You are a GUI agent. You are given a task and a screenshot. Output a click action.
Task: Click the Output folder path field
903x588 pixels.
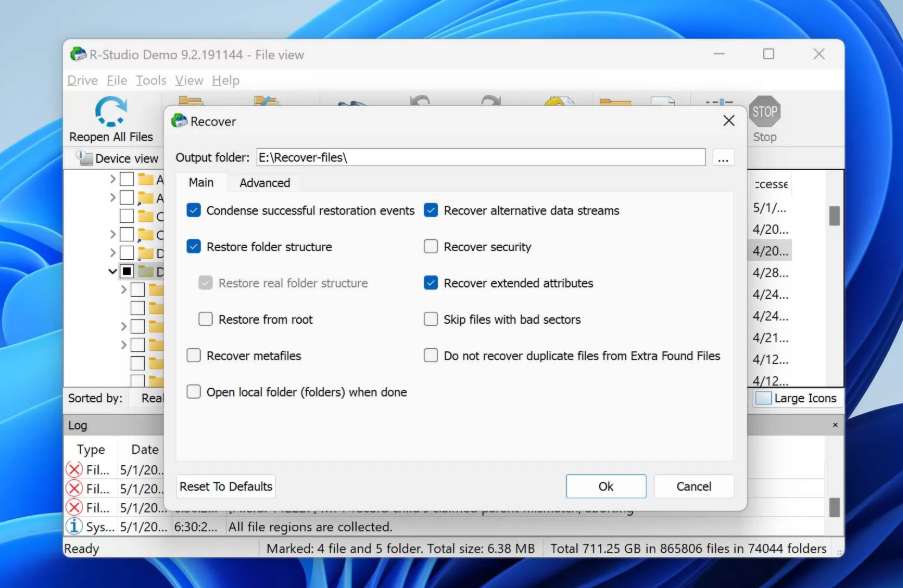tap(480, 158)
